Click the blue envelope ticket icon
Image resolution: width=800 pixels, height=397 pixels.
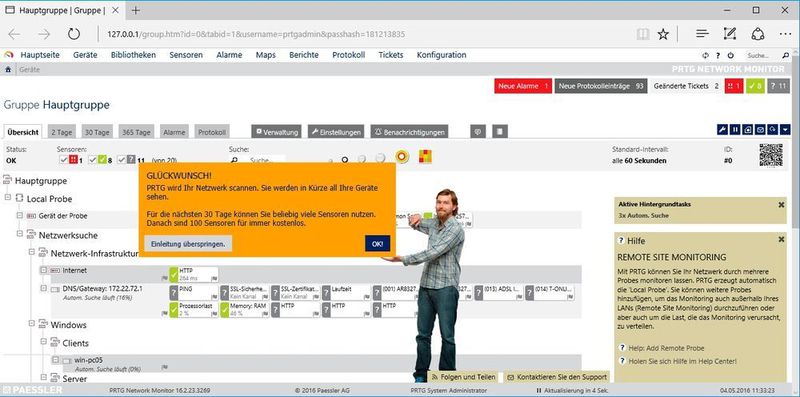point(760,130)
